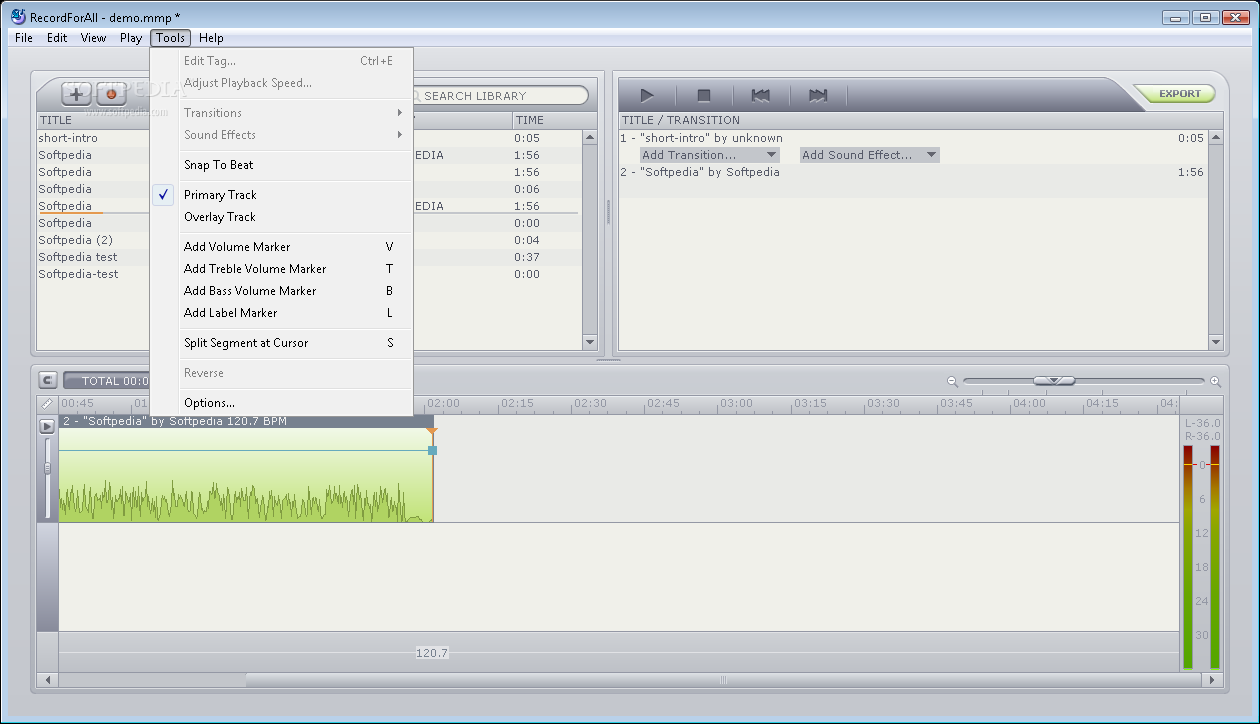Click timeline horizontal scrollbar right arrow
1260x724 pixels.
[1213, 680]
